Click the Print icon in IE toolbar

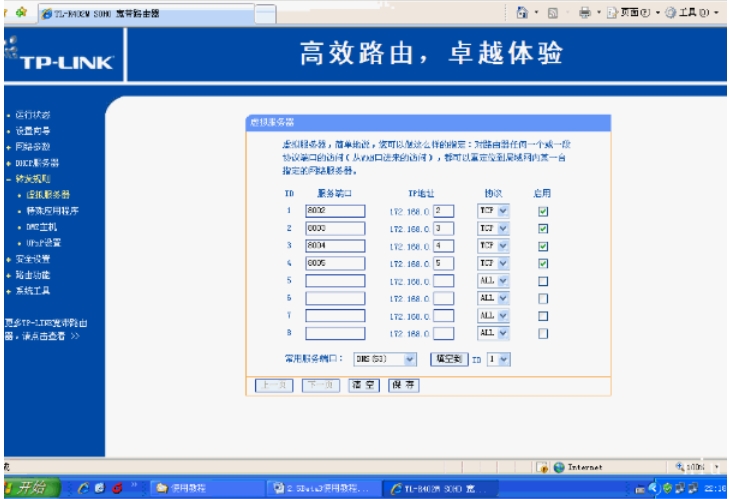(585, 13)
